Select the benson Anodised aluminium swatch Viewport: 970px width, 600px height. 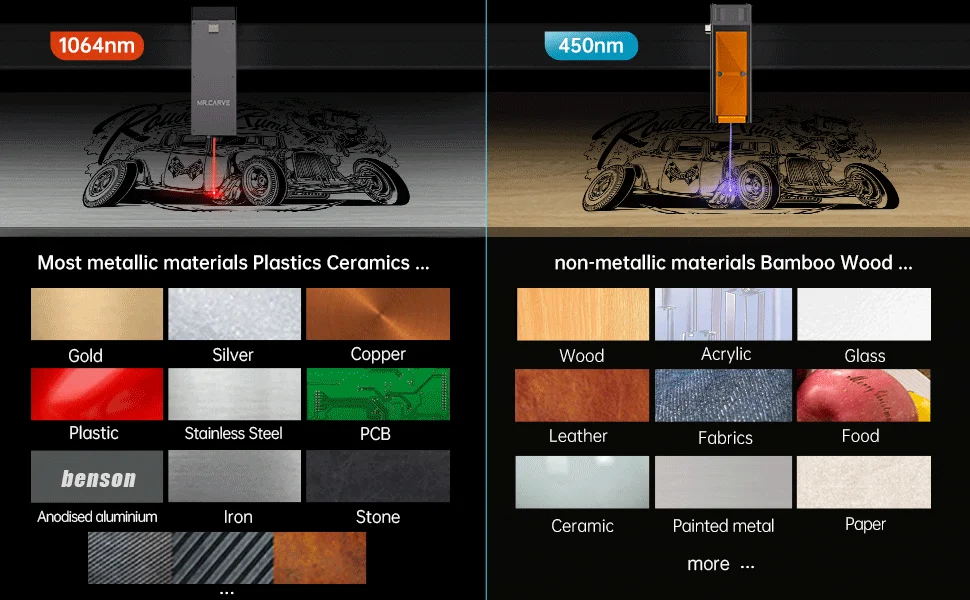[97, 476]
